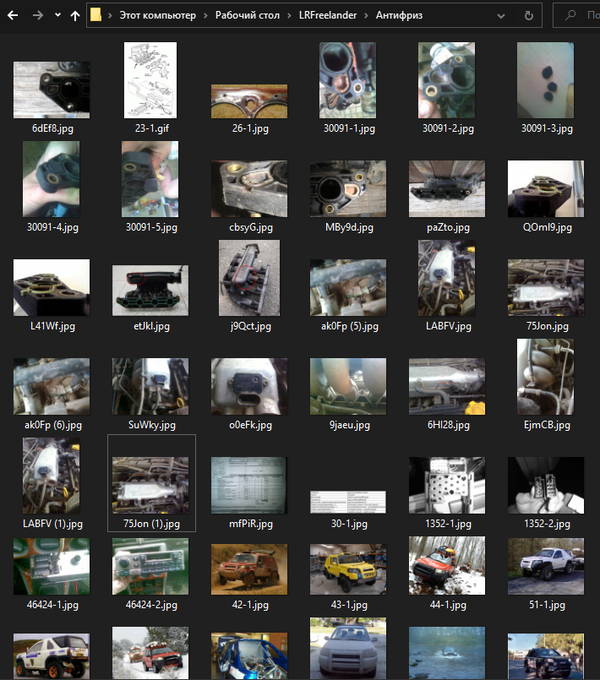This screenshot has height=680, width=600.
Task: Select thumbnail 6HI28.jpg
Action: 447,386
